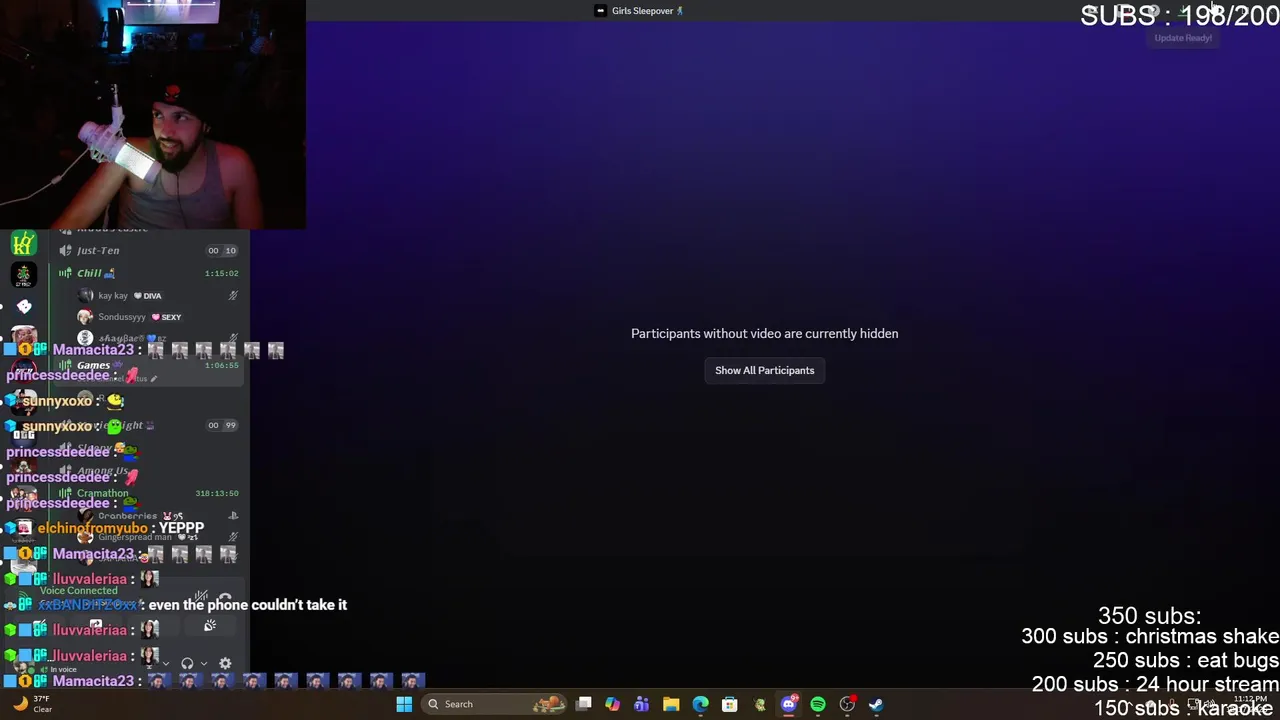Toggle noise suppression in Voice Connected panel
This screenshot has width=1280, height=720.
click(201, 597)
